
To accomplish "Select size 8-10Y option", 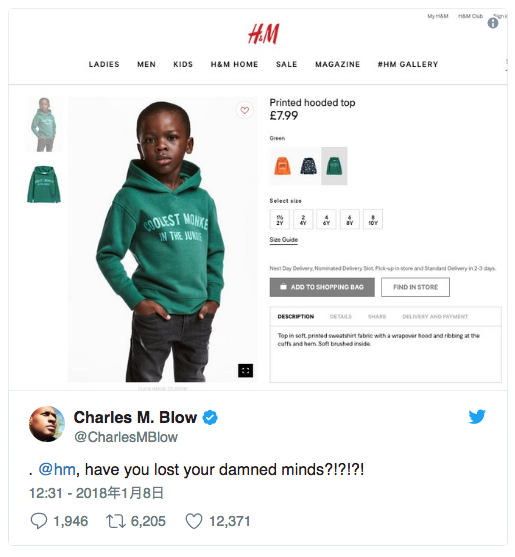I will (373, 220).
